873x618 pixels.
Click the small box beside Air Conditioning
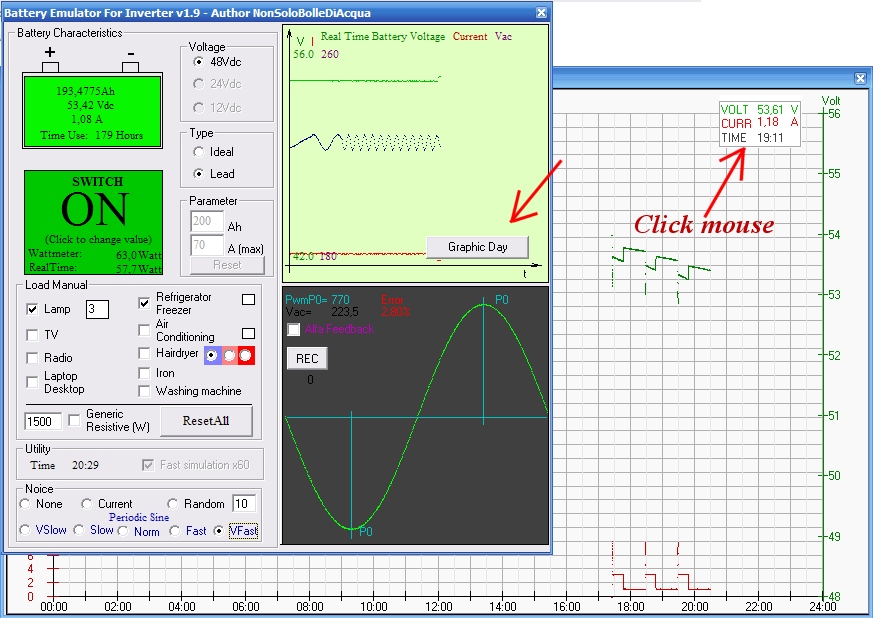(x=249, y=333)
